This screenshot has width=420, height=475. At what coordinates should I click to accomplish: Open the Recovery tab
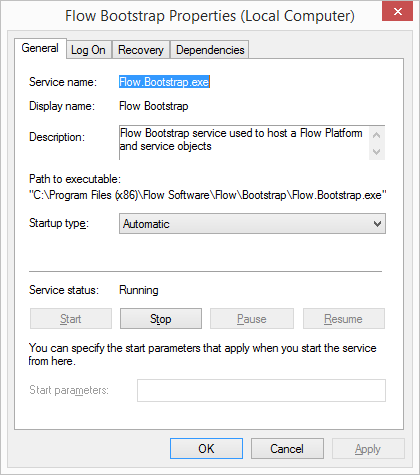coord(141,50)
